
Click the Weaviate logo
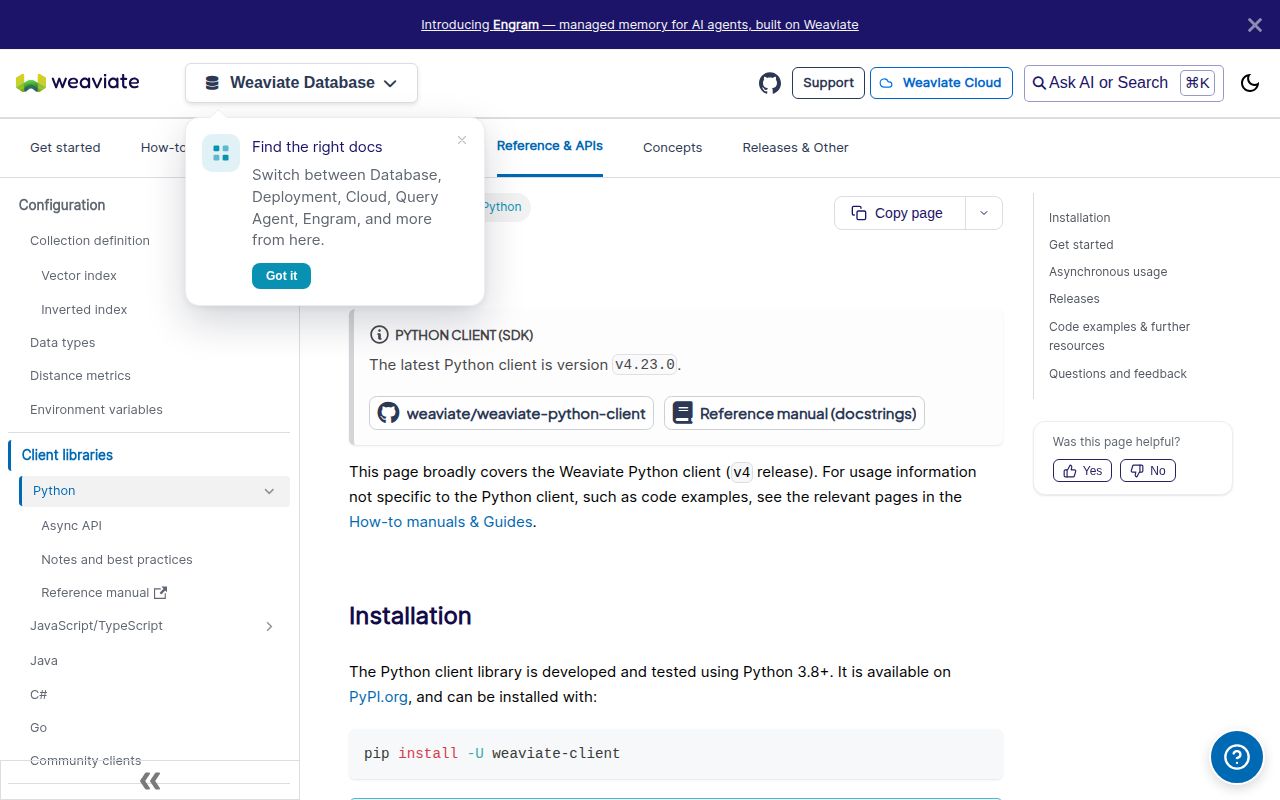78,82
